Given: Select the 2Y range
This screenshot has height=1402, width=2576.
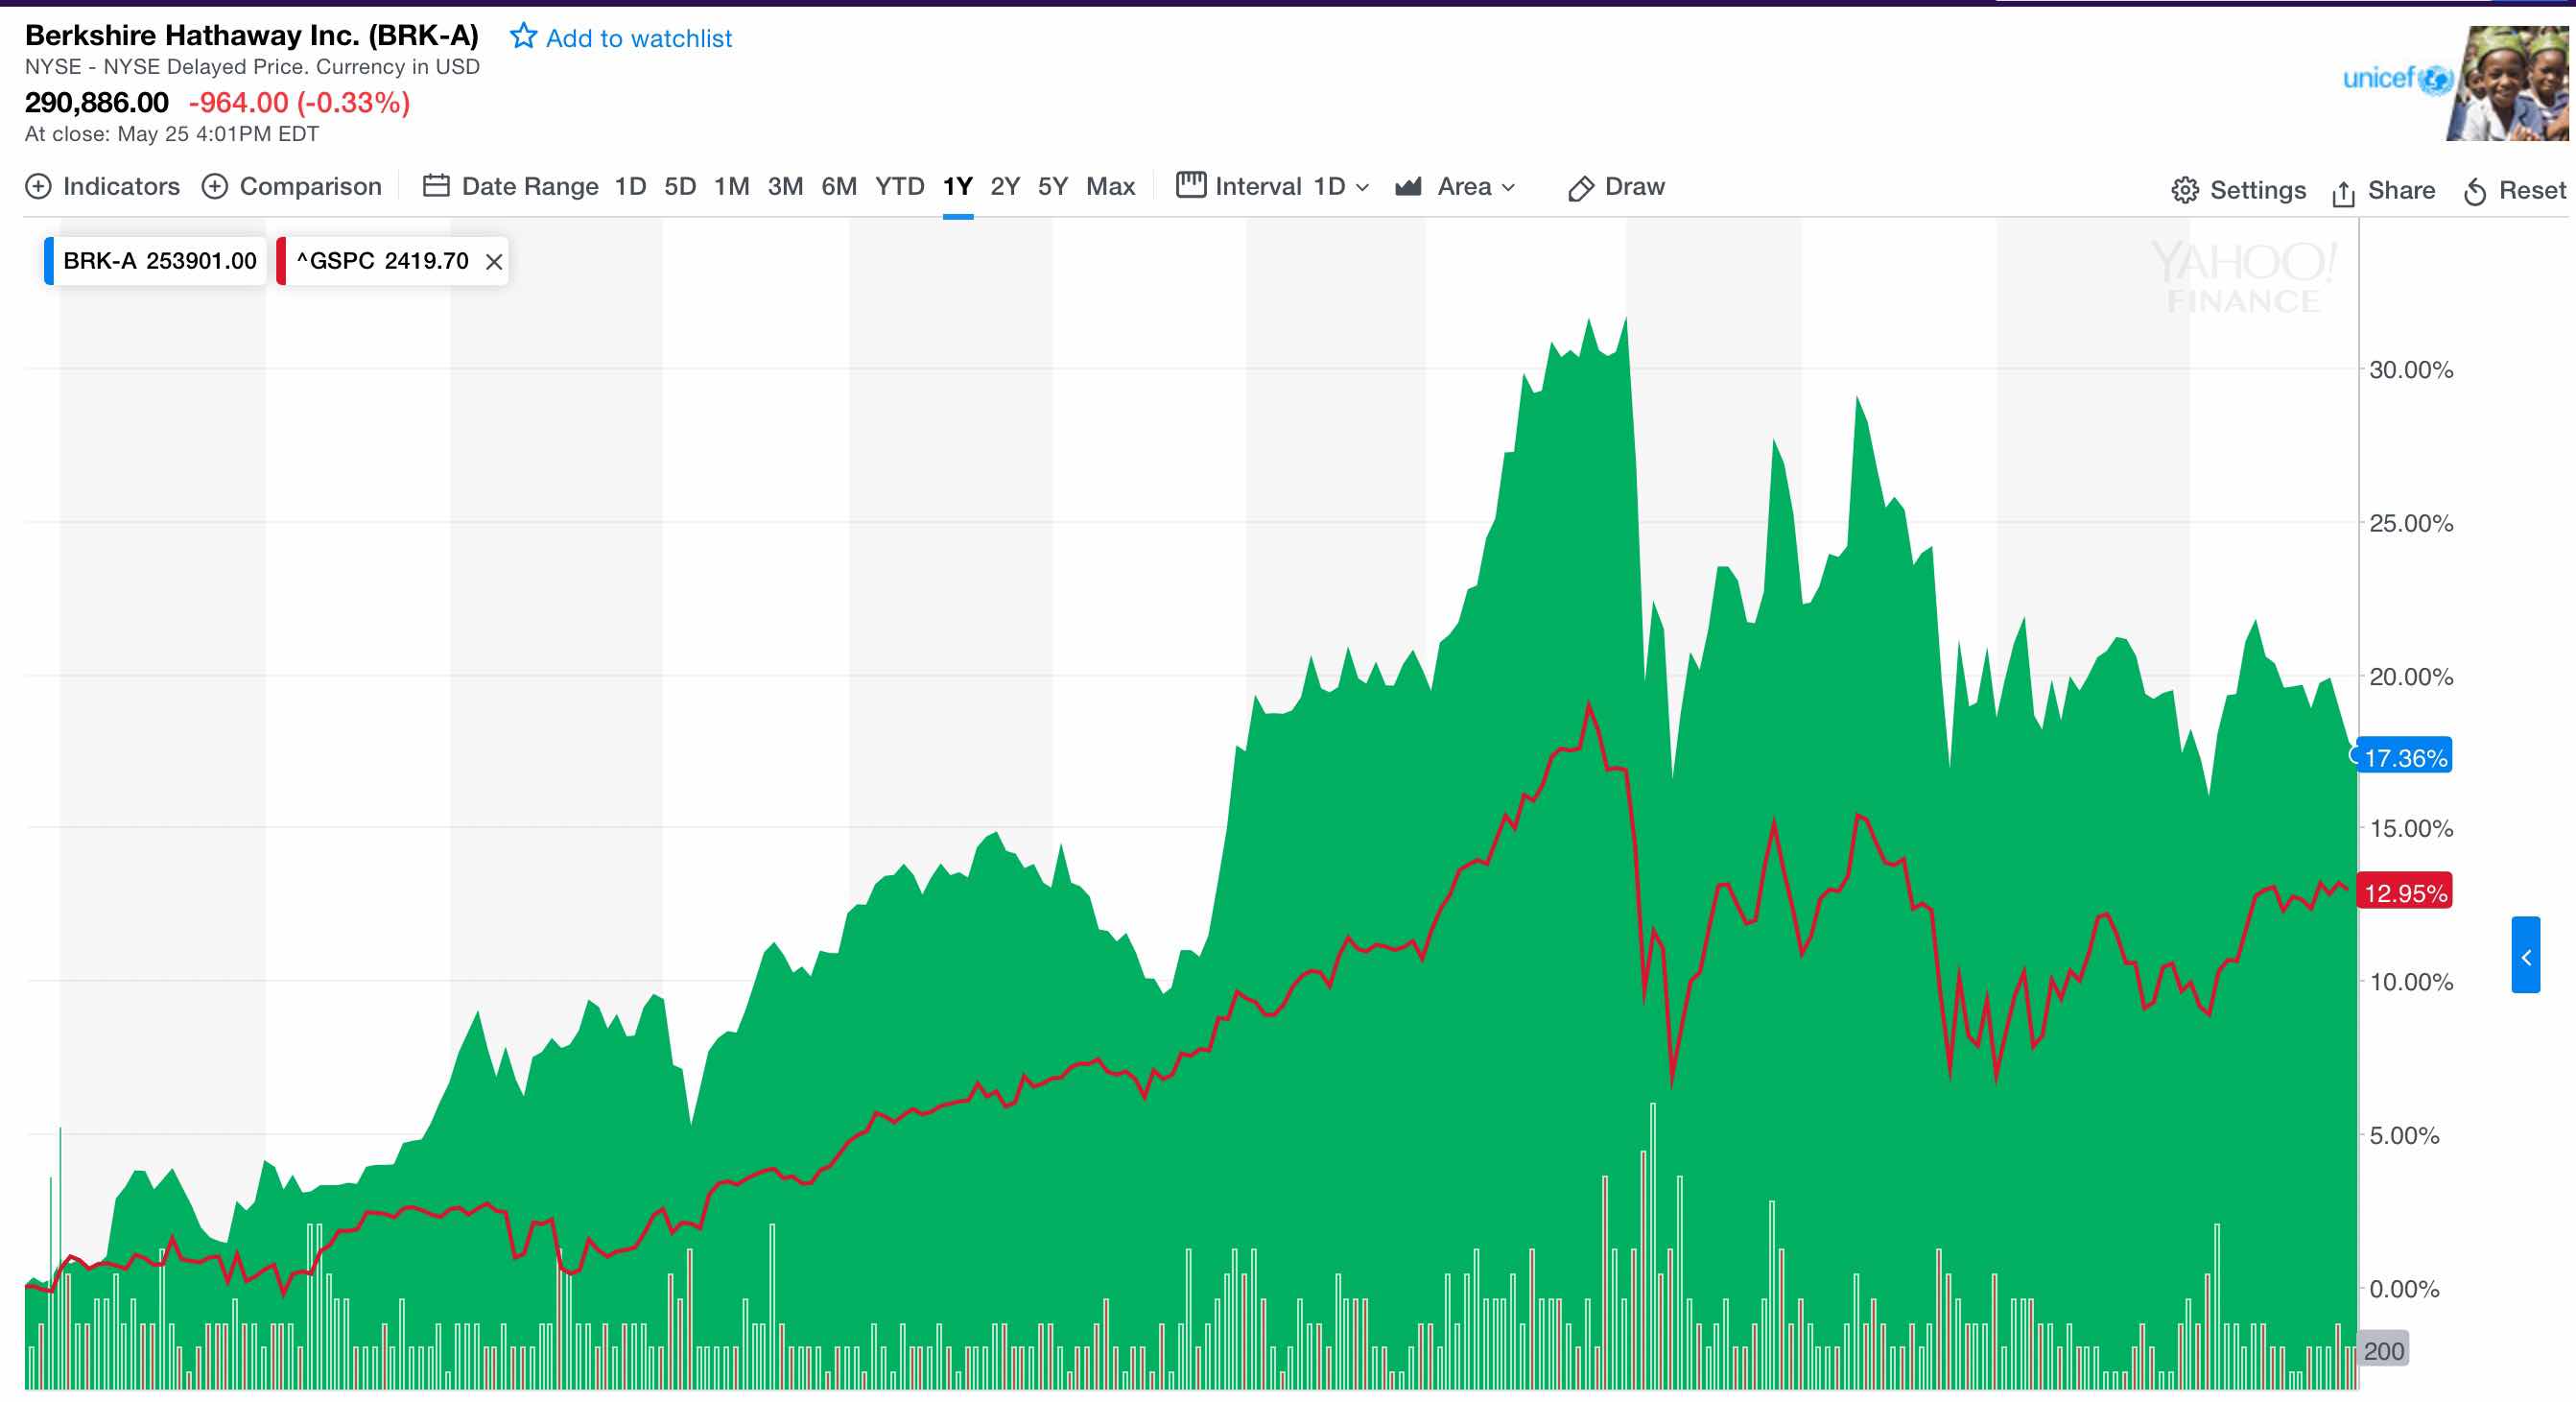Looking at the screenshot, I should (1005, 186).
